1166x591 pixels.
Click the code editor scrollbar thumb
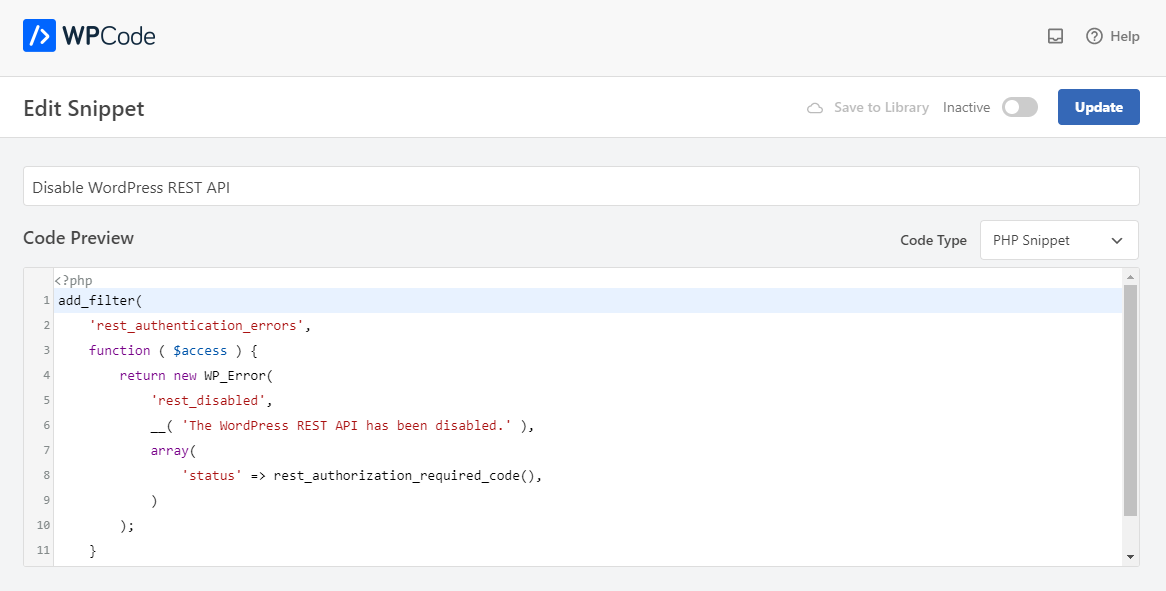1130,400
